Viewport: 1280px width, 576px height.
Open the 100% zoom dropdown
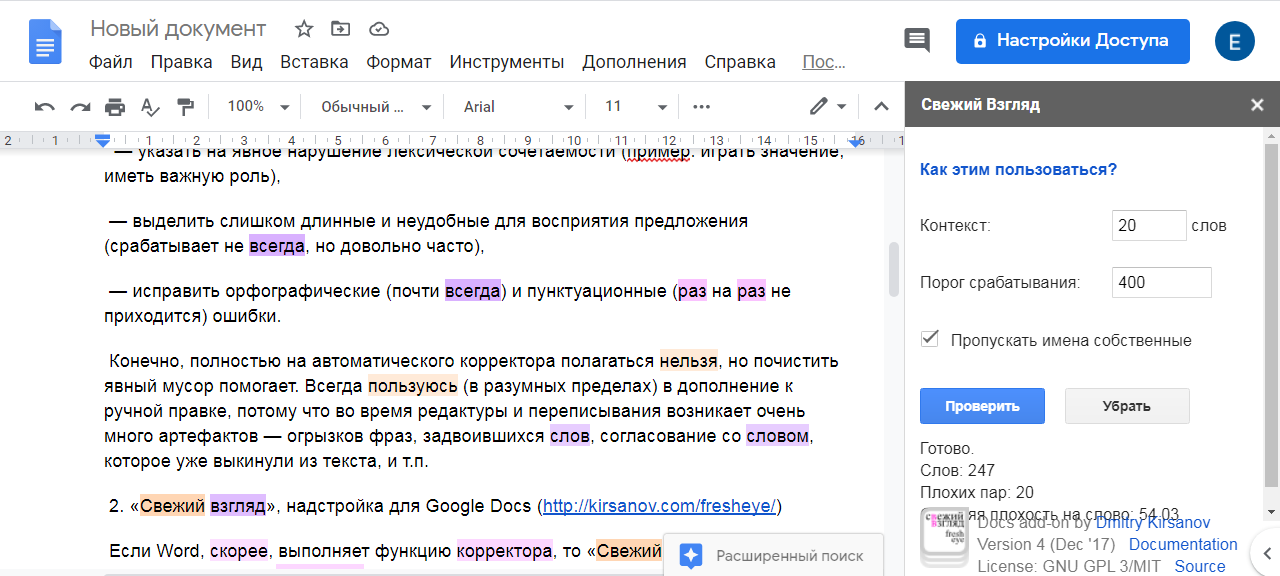pos(257,107)
